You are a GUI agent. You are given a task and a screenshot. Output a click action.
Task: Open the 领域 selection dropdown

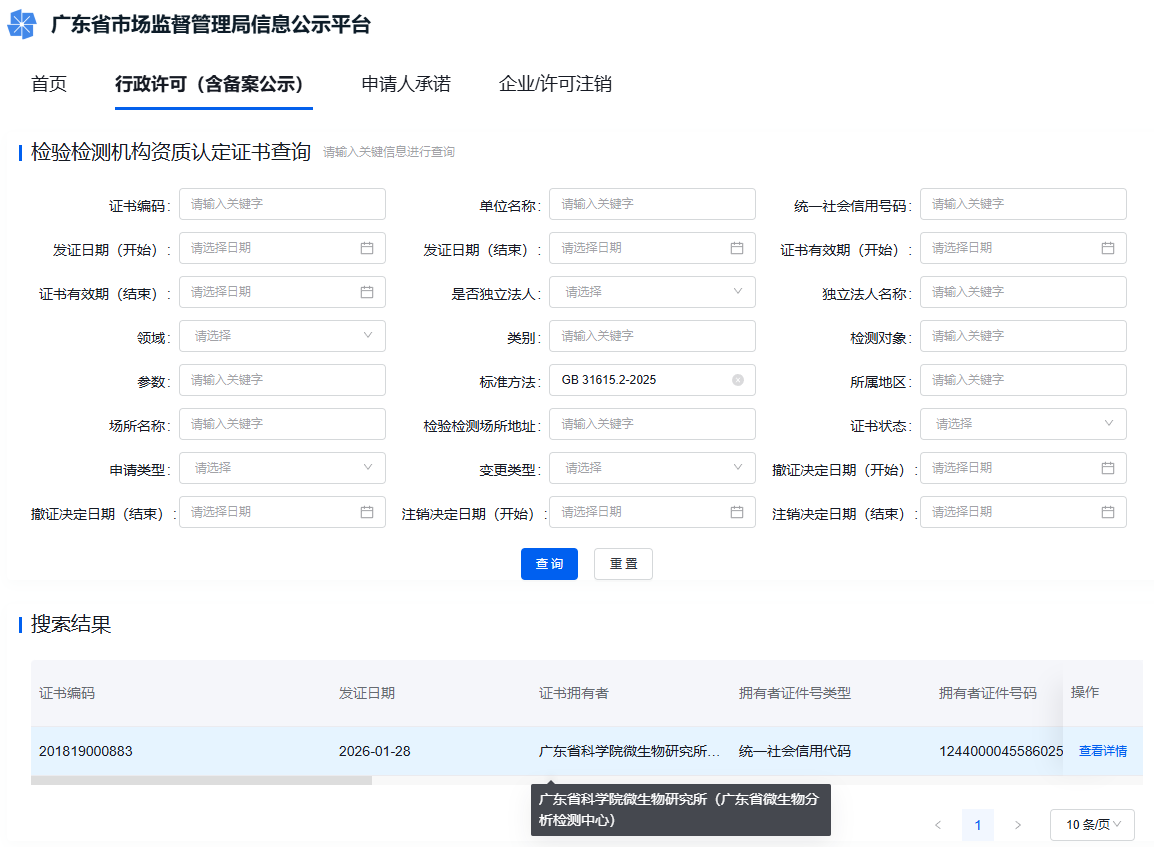pyautogui.click(x=282, y=335)
